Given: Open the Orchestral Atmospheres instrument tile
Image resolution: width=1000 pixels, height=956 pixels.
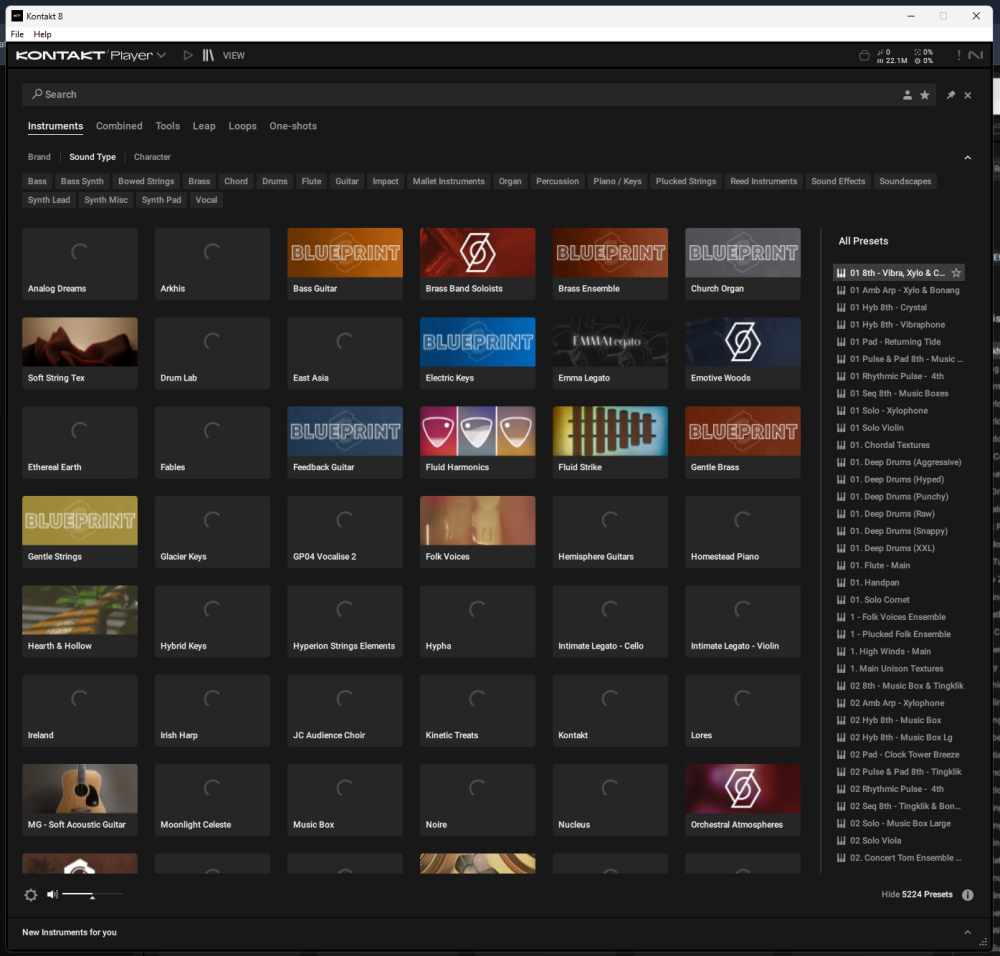Looking at the screenshot, I should click(743, 799).
